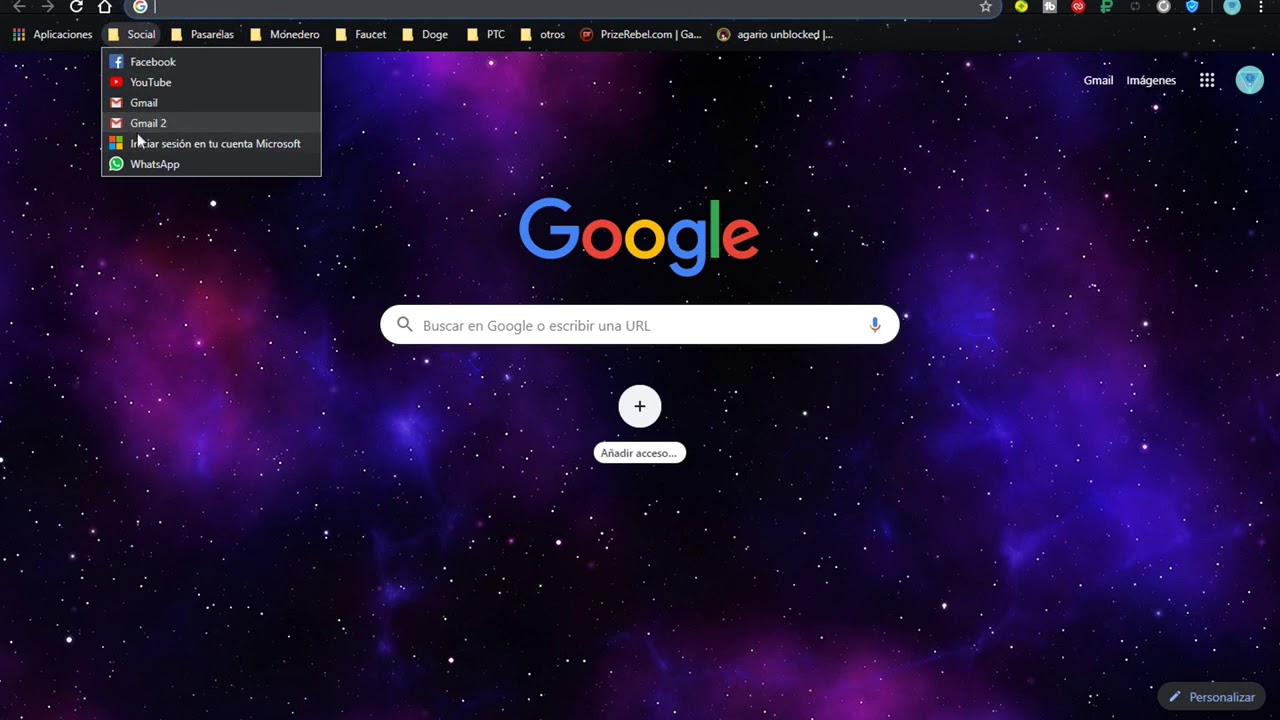This screenshot has width=1280, height=720.
Task: Select WhatsApp in the Social menu
Action: tap(211, 164)
